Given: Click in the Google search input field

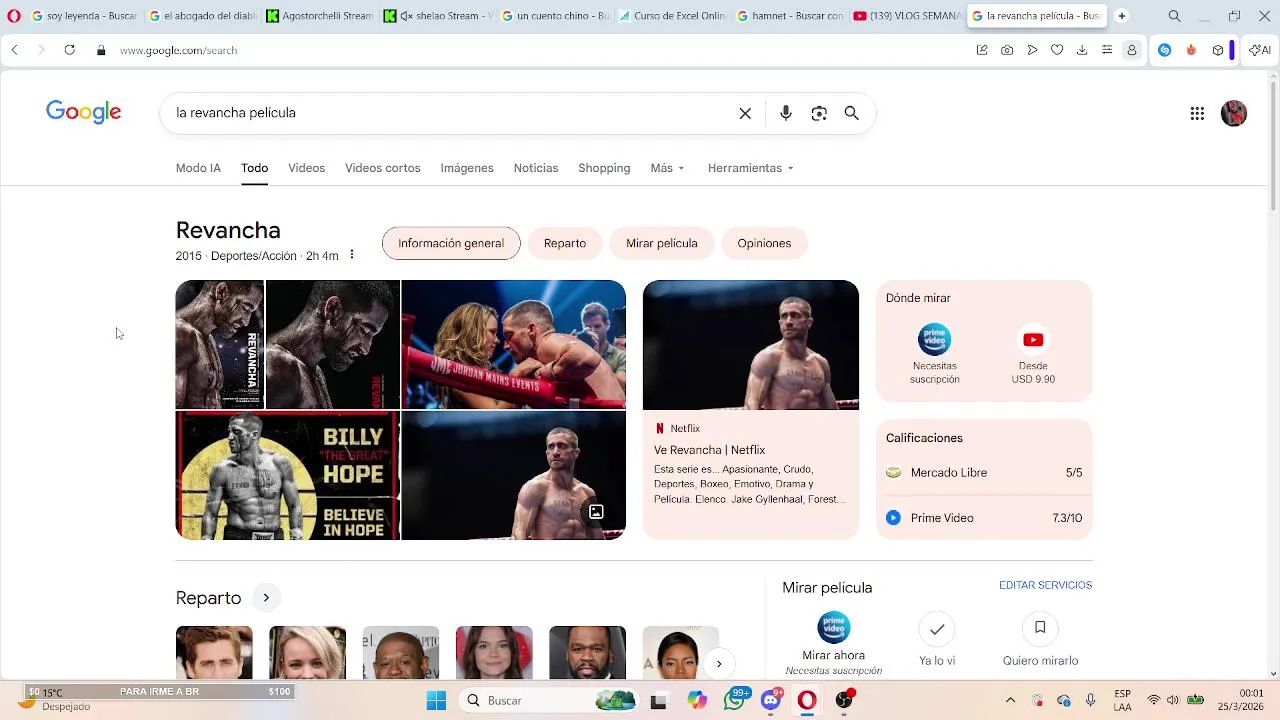Looking at the screenshot, I should [x=450, y=113].
